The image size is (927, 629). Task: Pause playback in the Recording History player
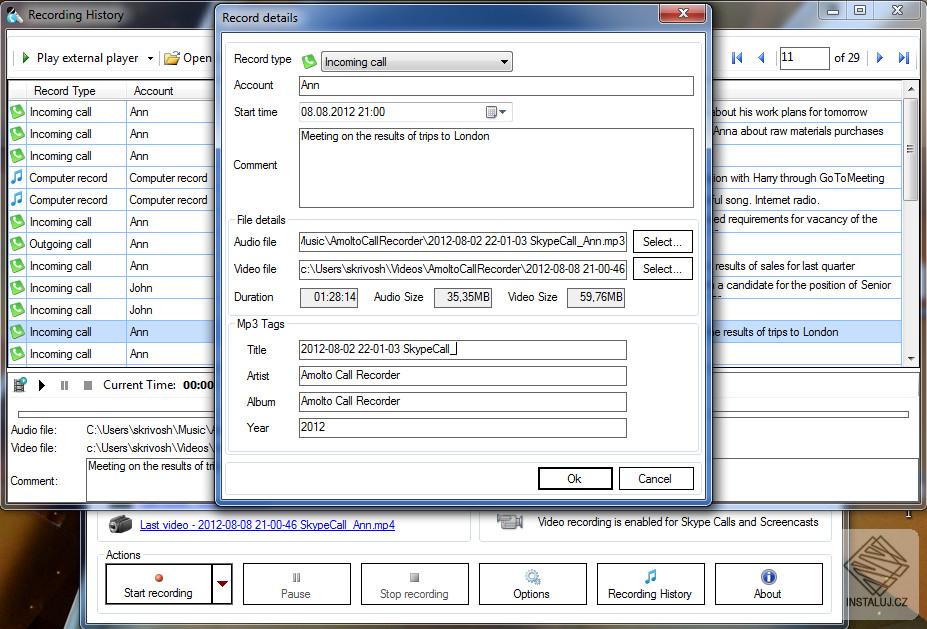tap(64, 385)
